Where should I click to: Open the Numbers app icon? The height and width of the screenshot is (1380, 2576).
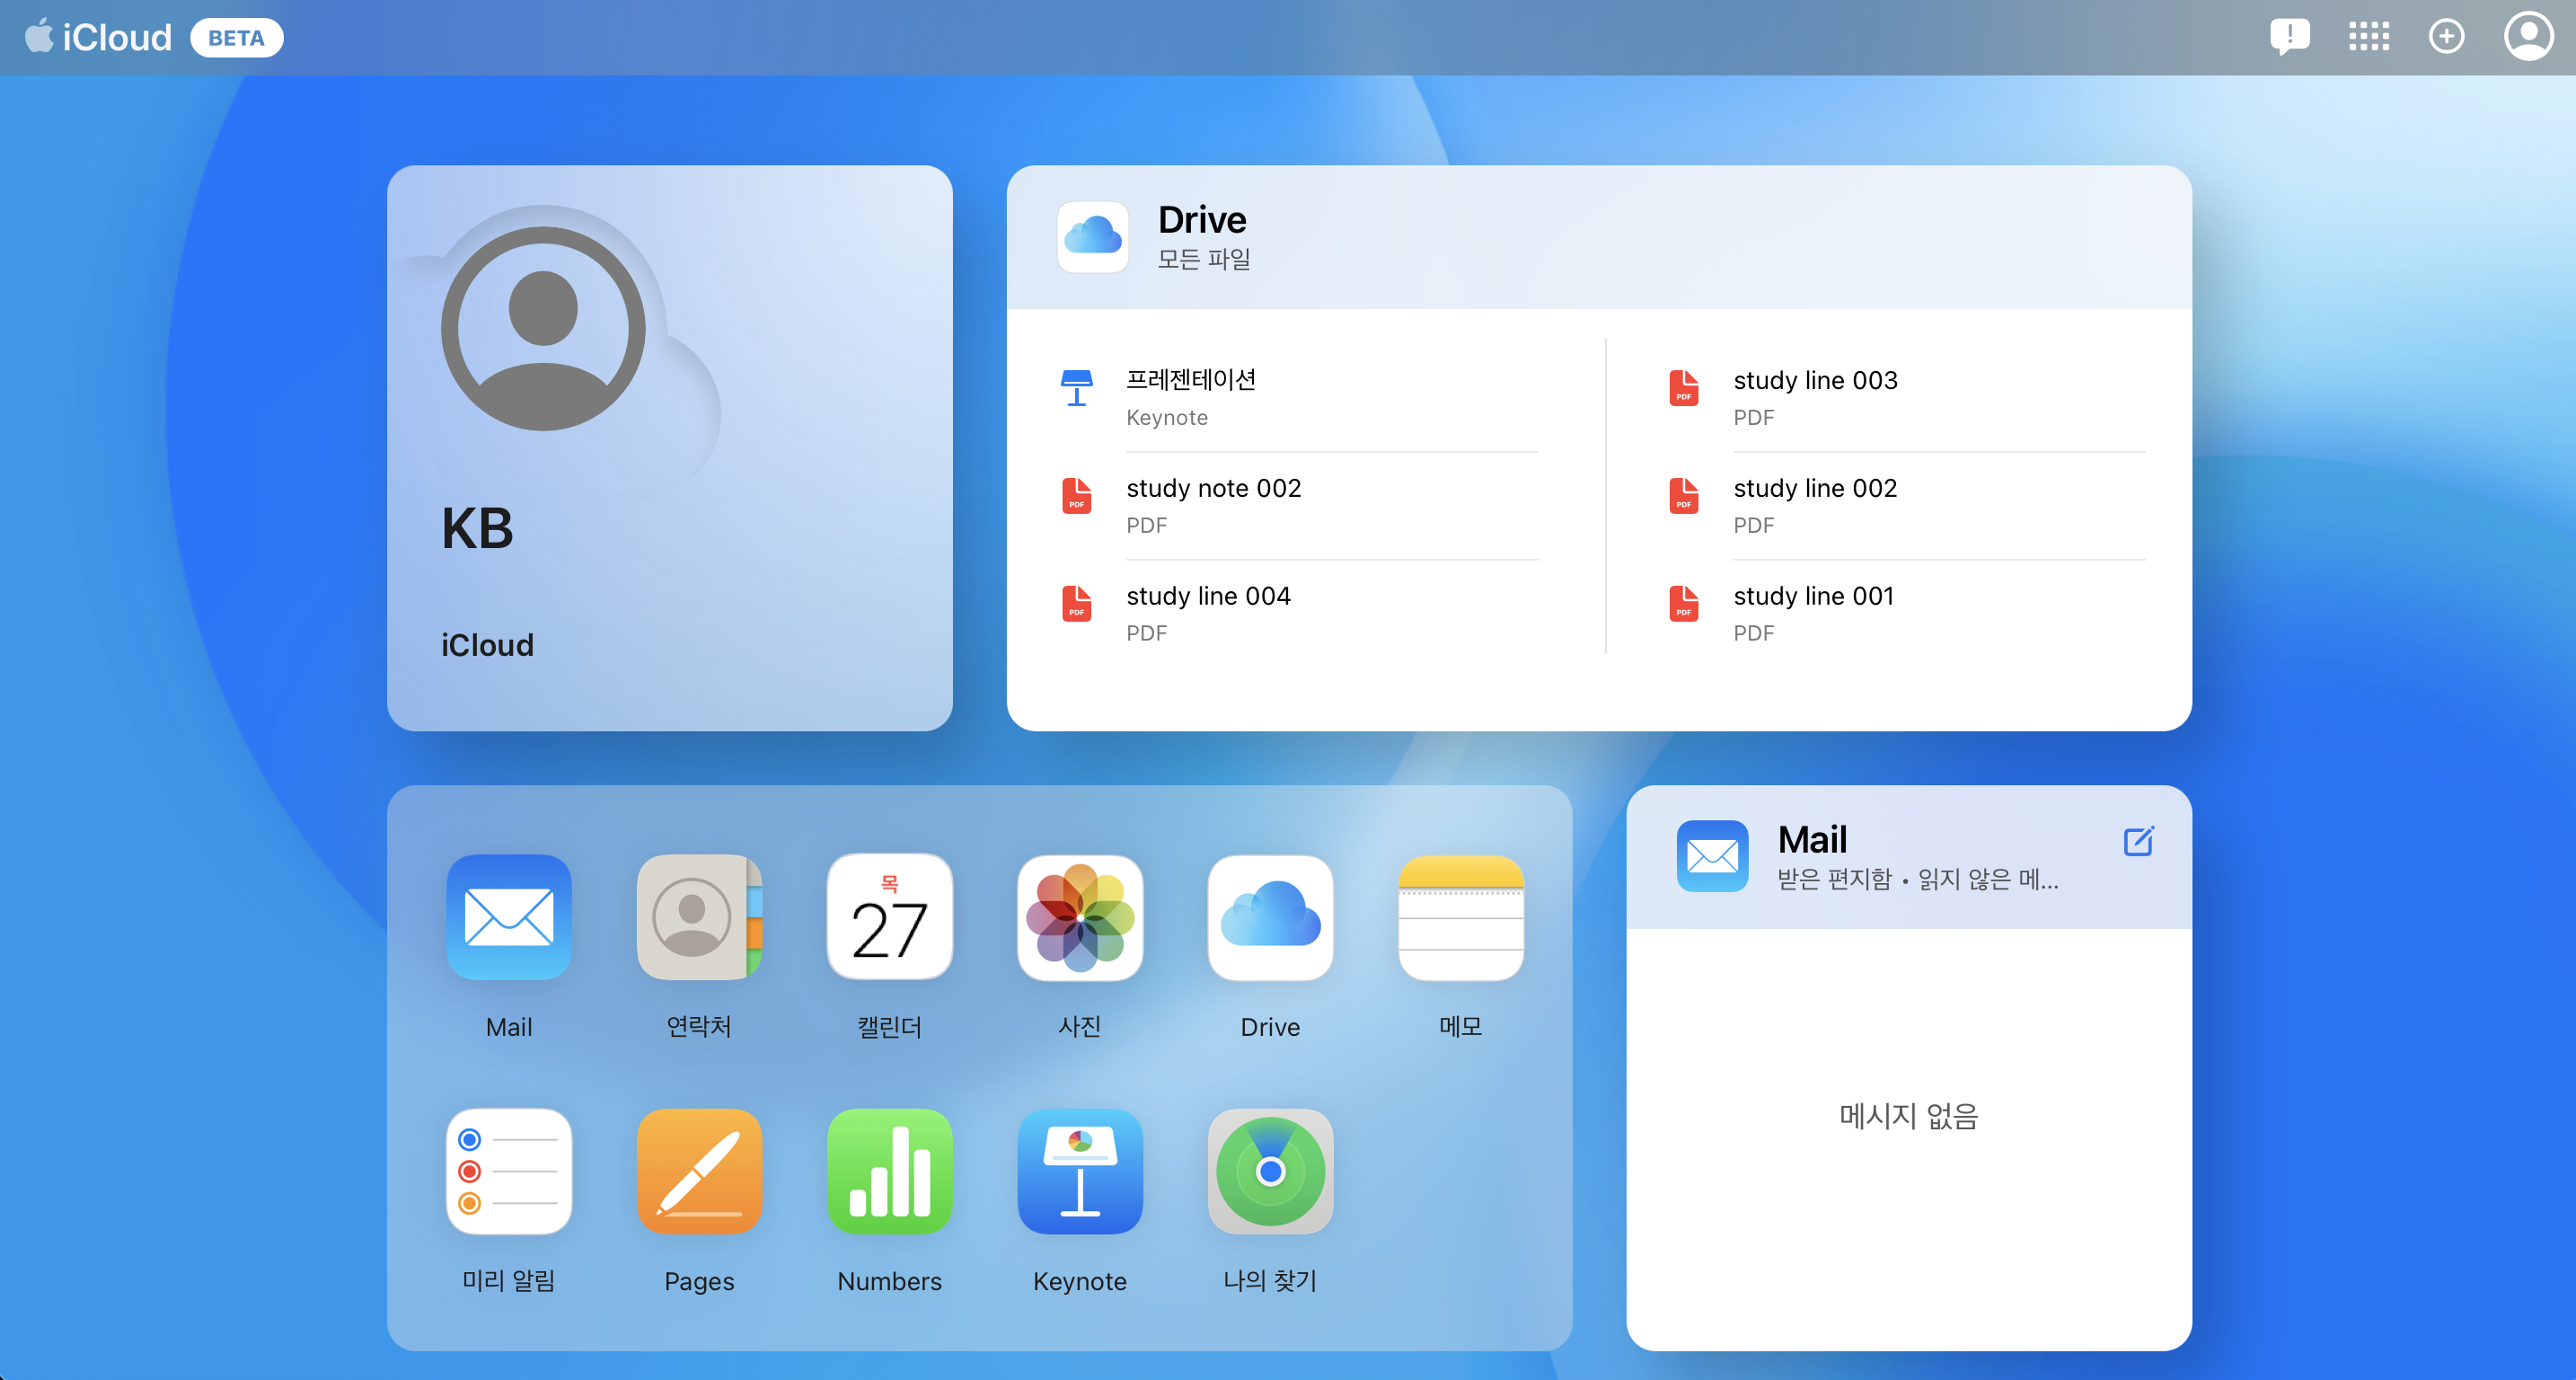pos(889,1171)
